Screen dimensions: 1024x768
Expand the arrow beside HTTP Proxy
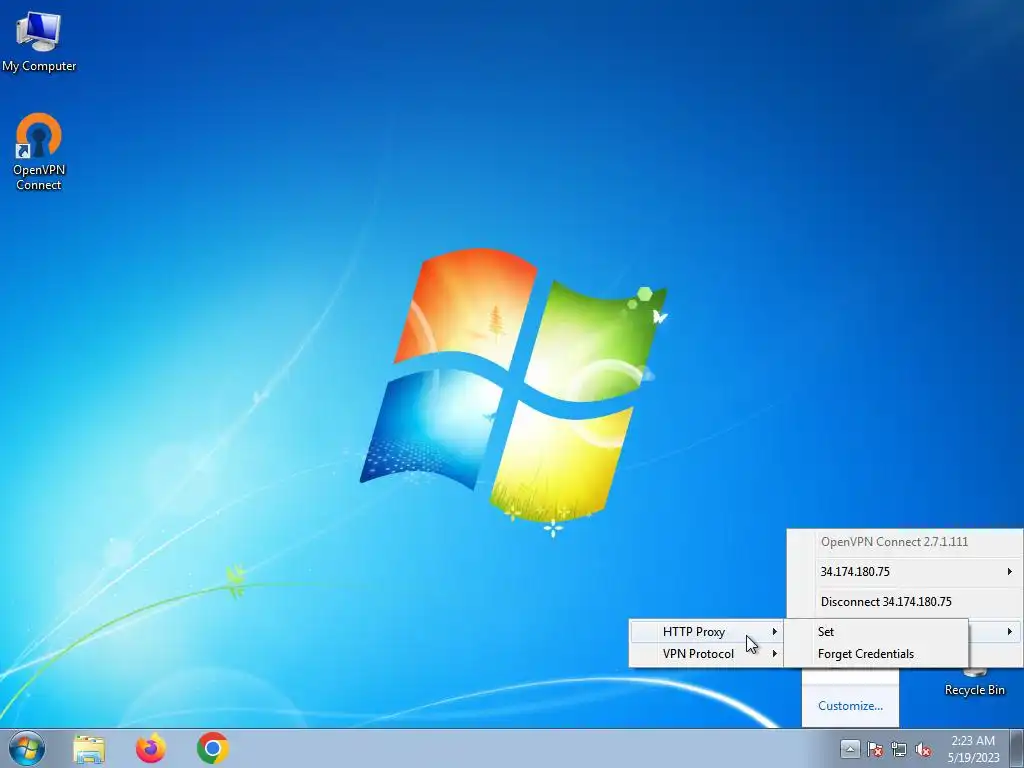[x=775, y=632]
